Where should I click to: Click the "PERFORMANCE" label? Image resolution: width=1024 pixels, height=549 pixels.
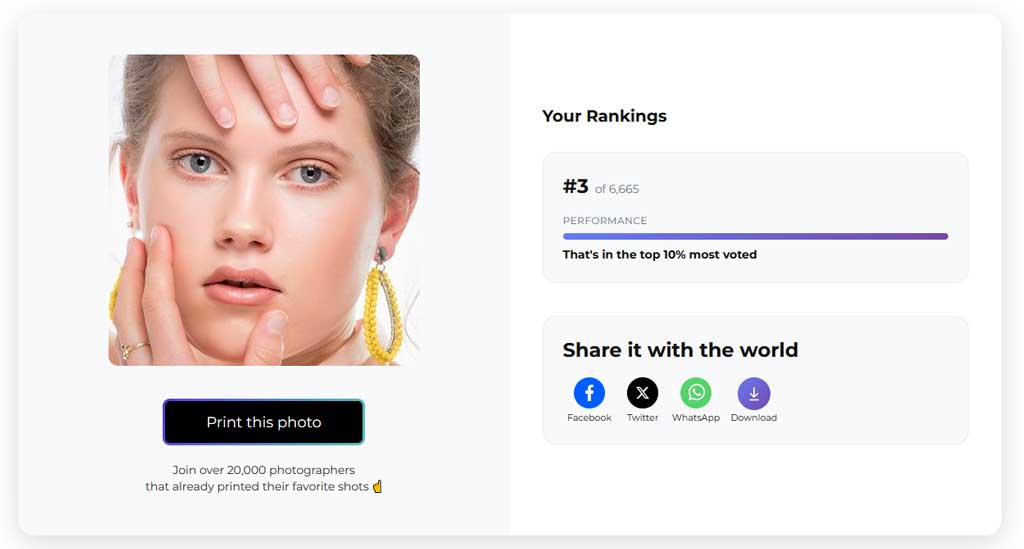click(x=604, y=221)
